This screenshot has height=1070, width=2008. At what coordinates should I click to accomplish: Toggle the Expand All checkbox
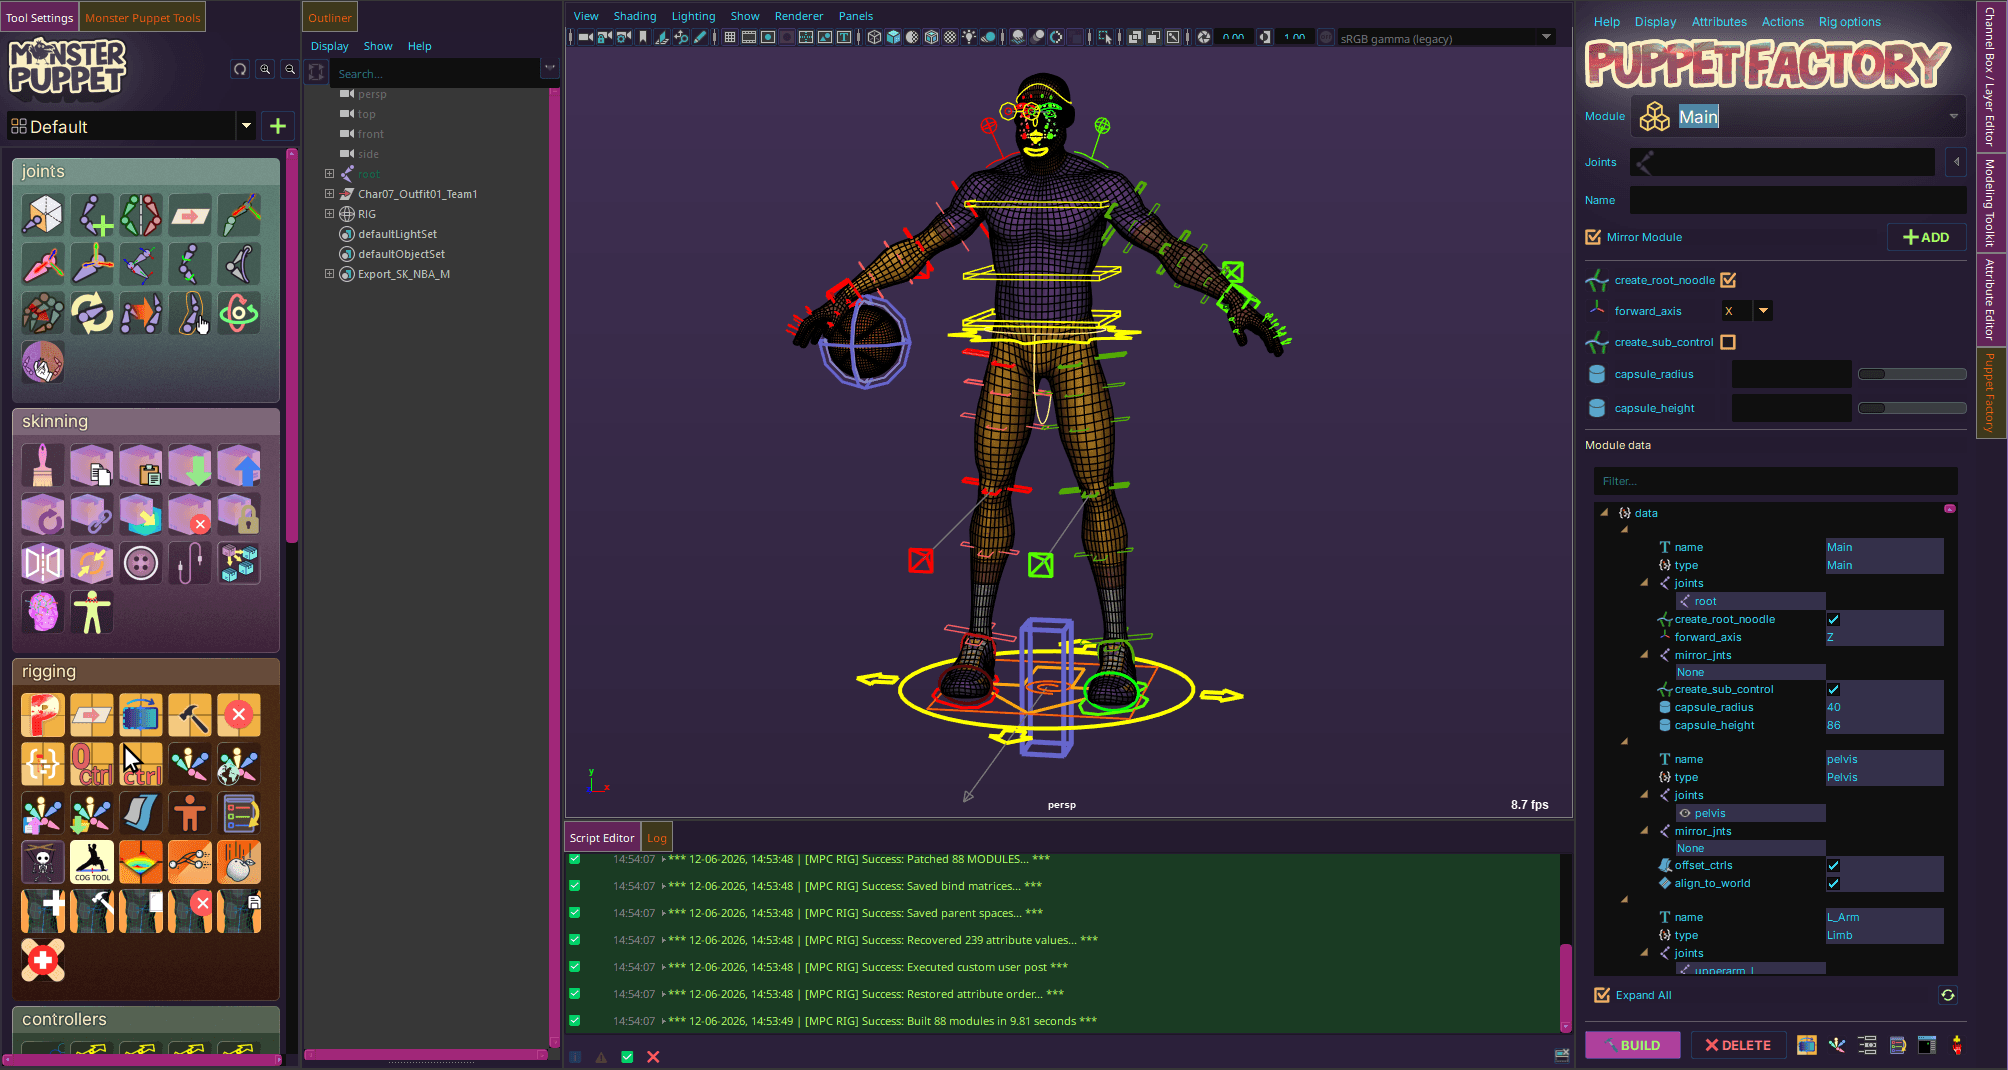[1602, 995]
